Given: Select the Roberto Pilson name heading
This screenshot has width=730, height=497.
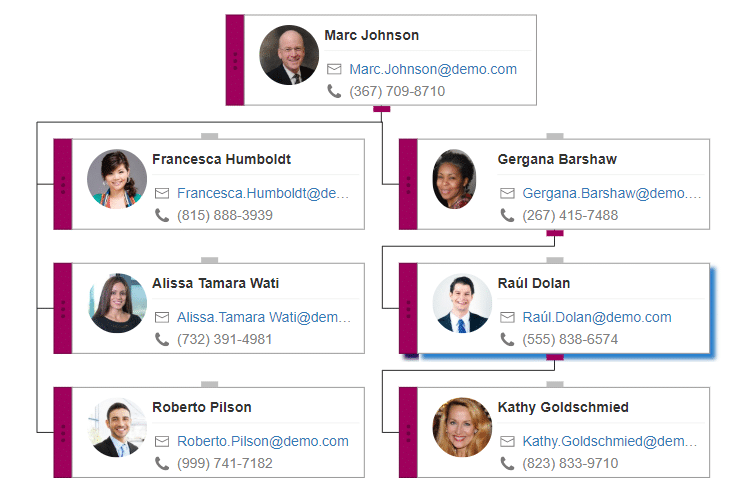Looking at the screenshot, I should [x=202, y=407].
